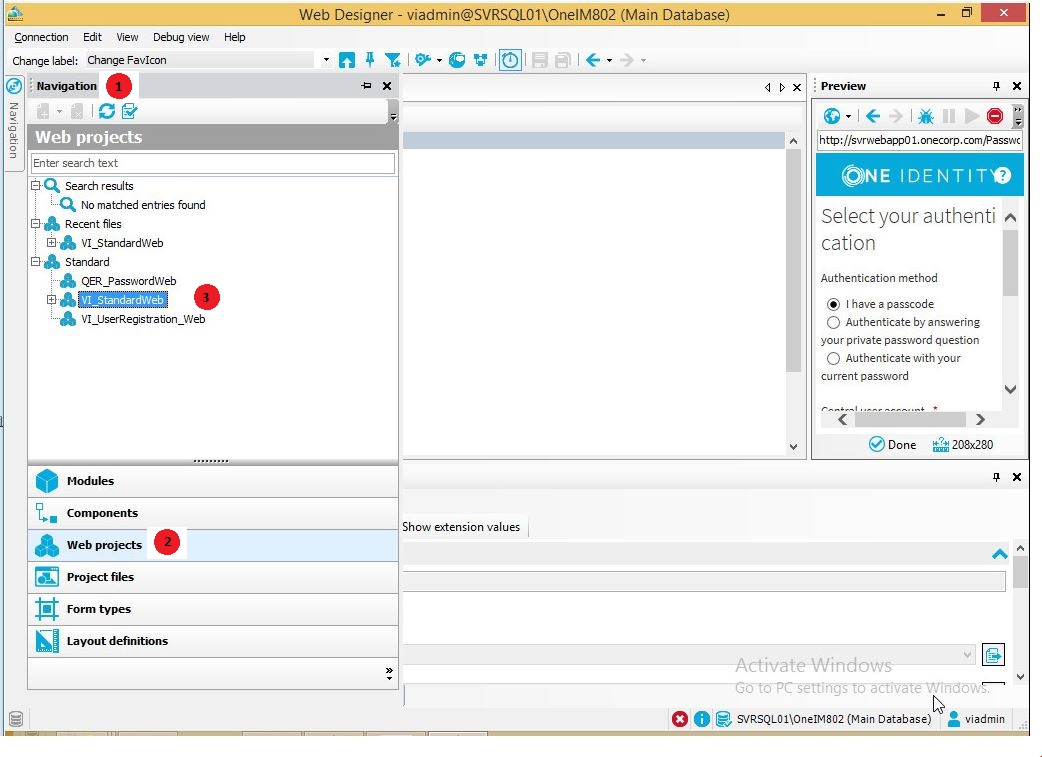This screenshot has width=1042, height=757.
Task: Select 'Authenticate by answering' radio button
Action: tap(833, 322)
